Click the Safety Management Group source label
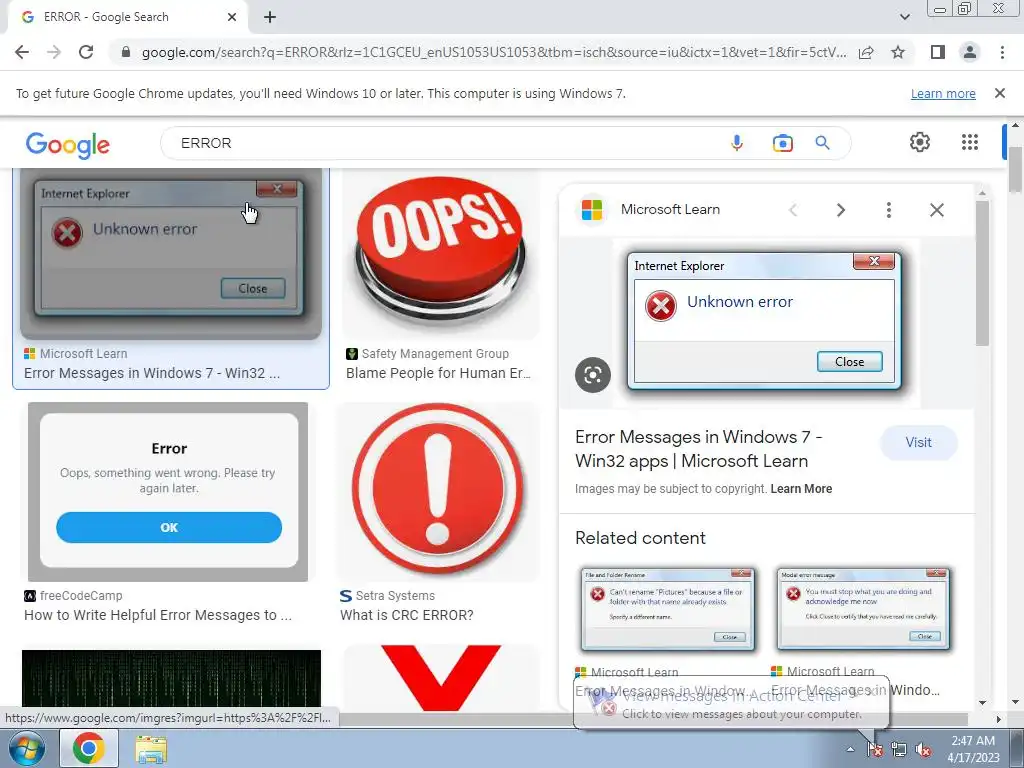The image size is (1024, 768). [x=435, y=354]
